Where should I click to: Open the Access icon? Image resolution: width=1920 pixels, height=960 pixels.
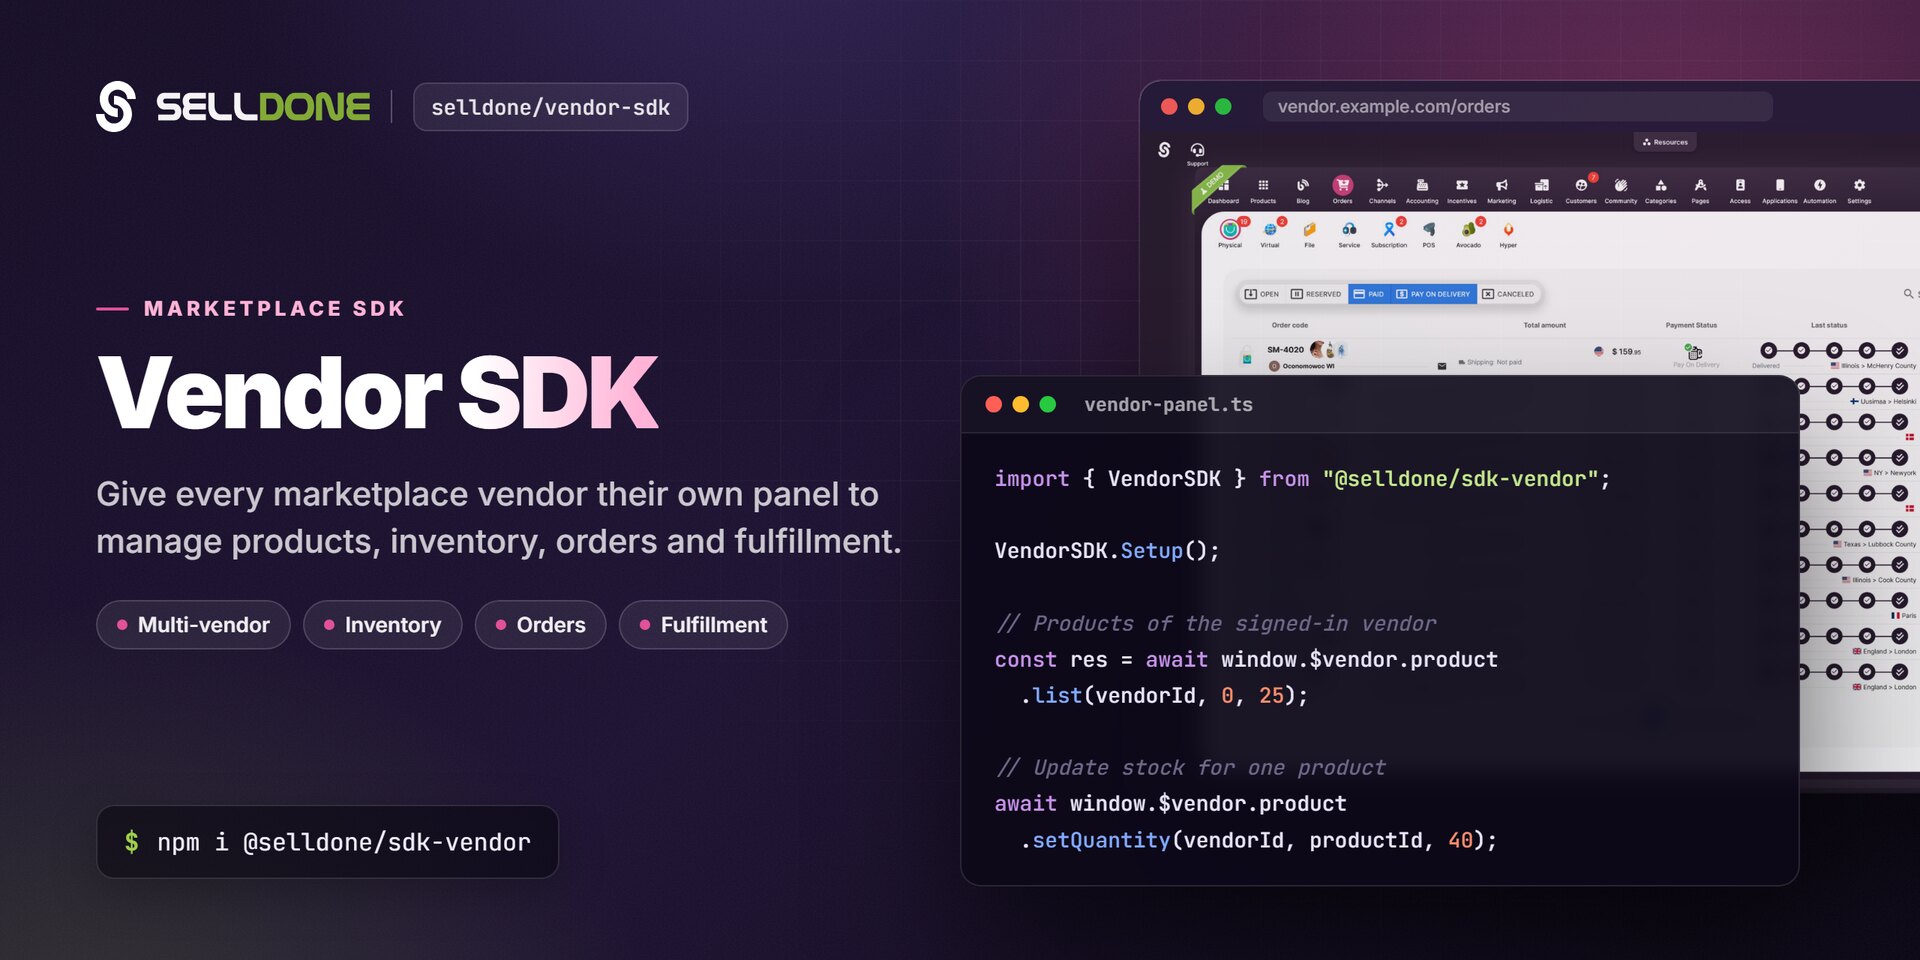[1740, 190]
